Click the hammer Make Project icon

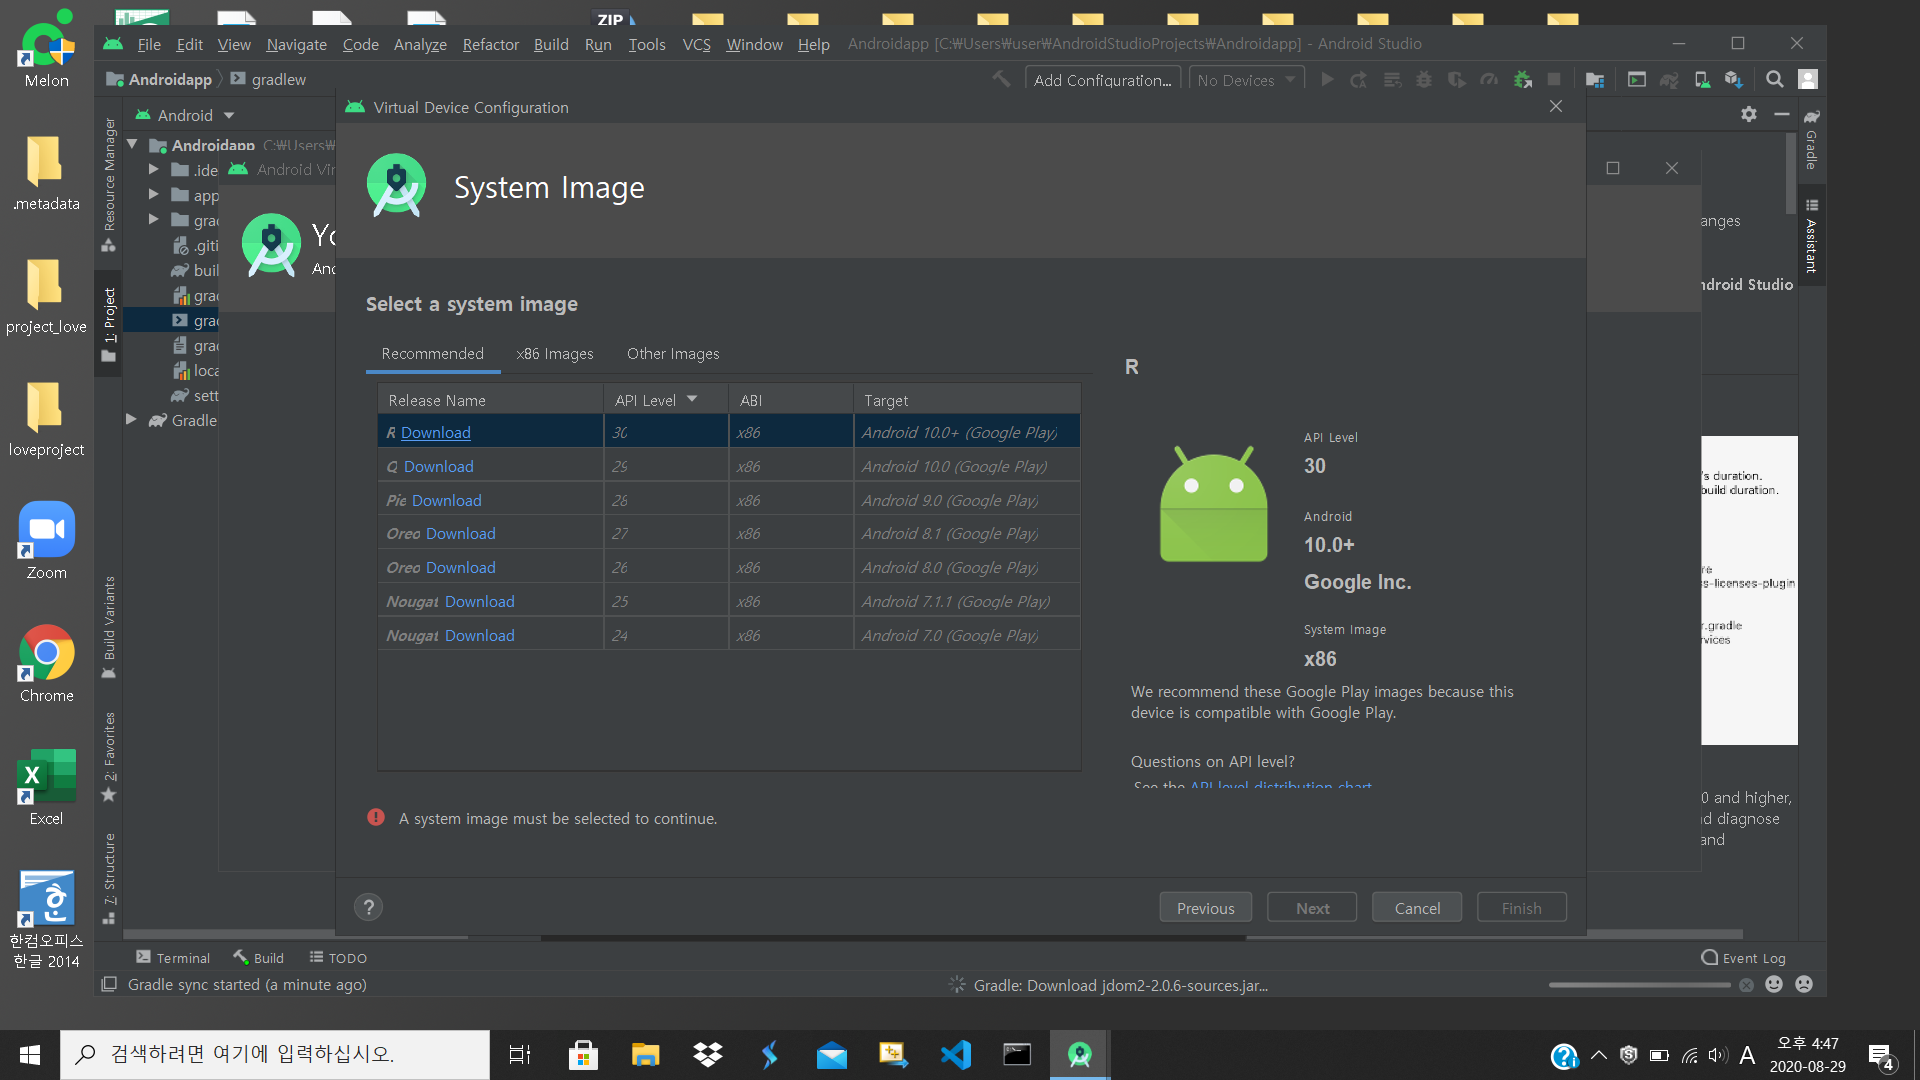coord(1001,80)
